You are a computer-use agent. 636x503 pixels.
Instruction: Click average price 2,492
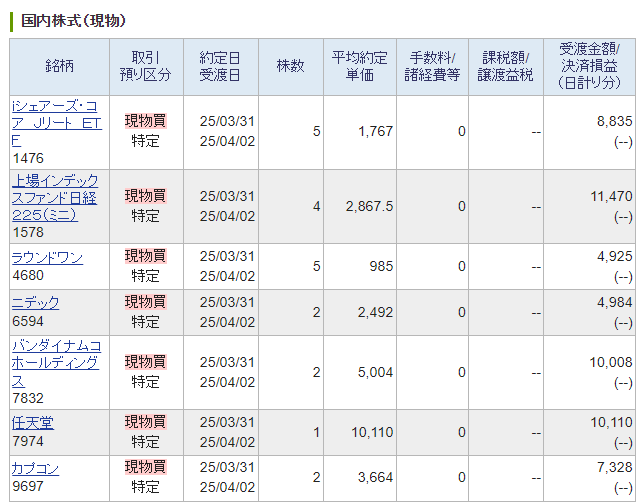click(376, 313)
